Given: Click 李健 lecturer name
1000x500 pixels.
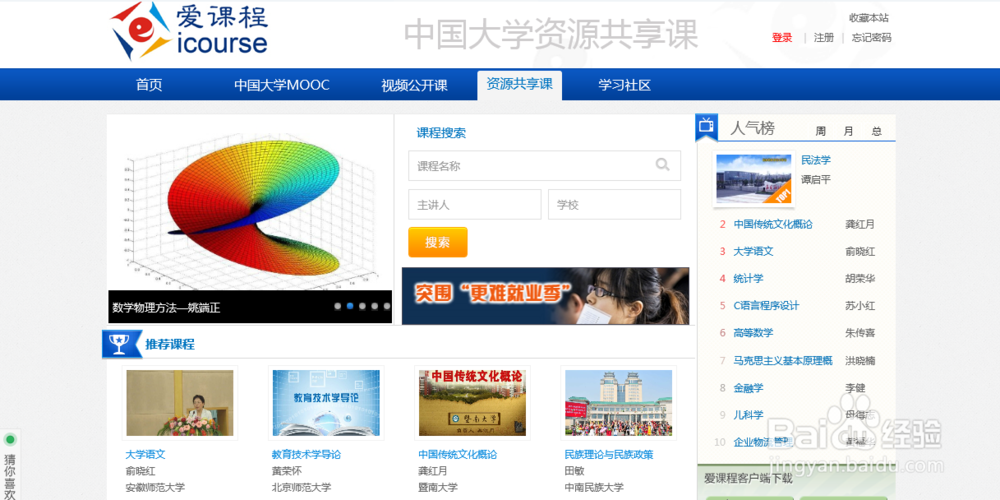Looking at the screenshot, I should (855, 388).
